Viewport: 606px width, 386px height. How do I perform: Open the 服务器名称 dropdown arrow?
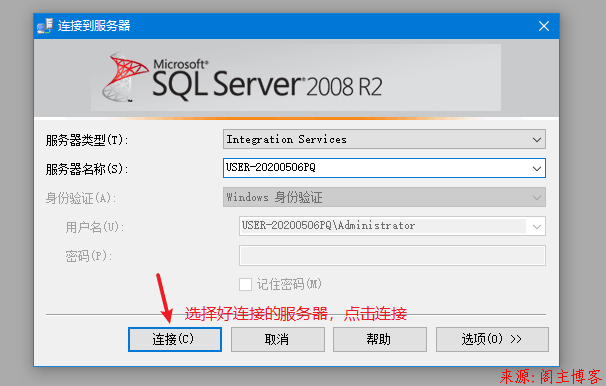click(536, 168)
